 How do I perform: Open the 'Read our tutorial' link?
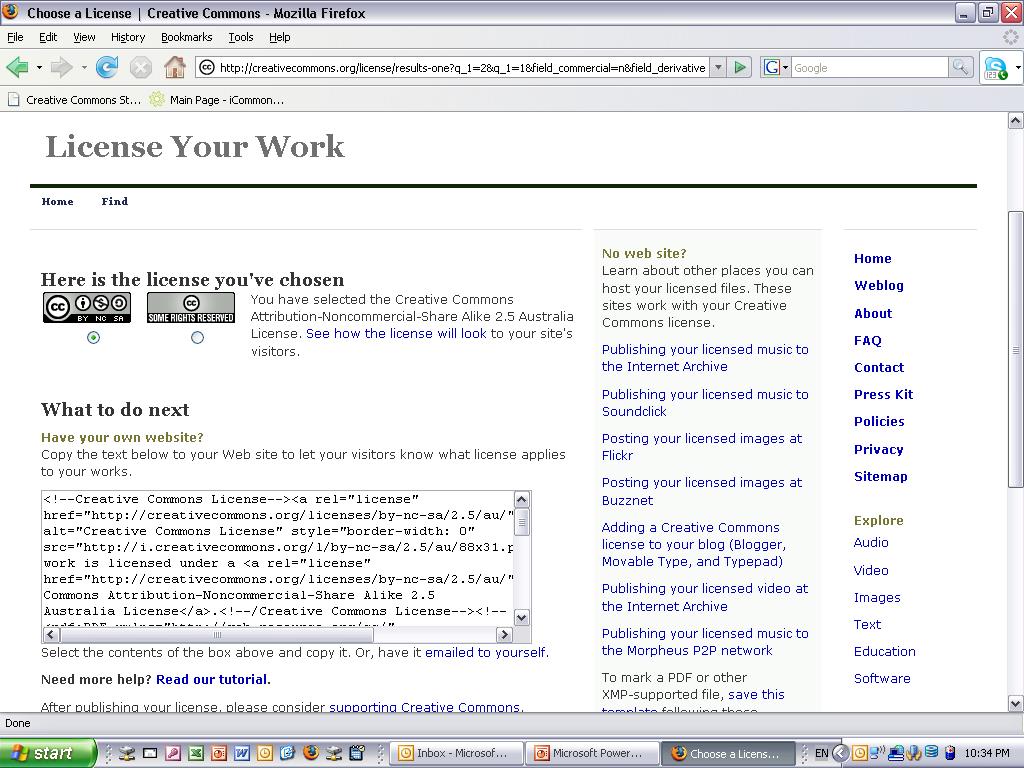212,679
